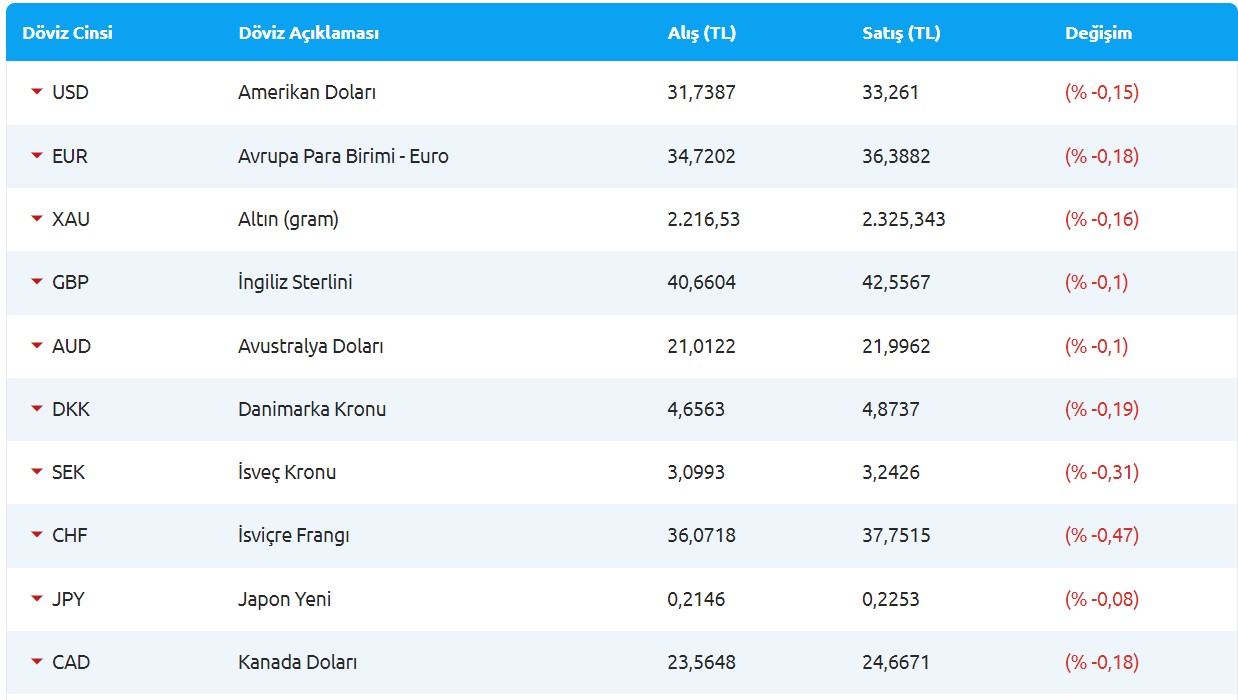Click the red arrow icon next to EUR

(x=37, y=156)
